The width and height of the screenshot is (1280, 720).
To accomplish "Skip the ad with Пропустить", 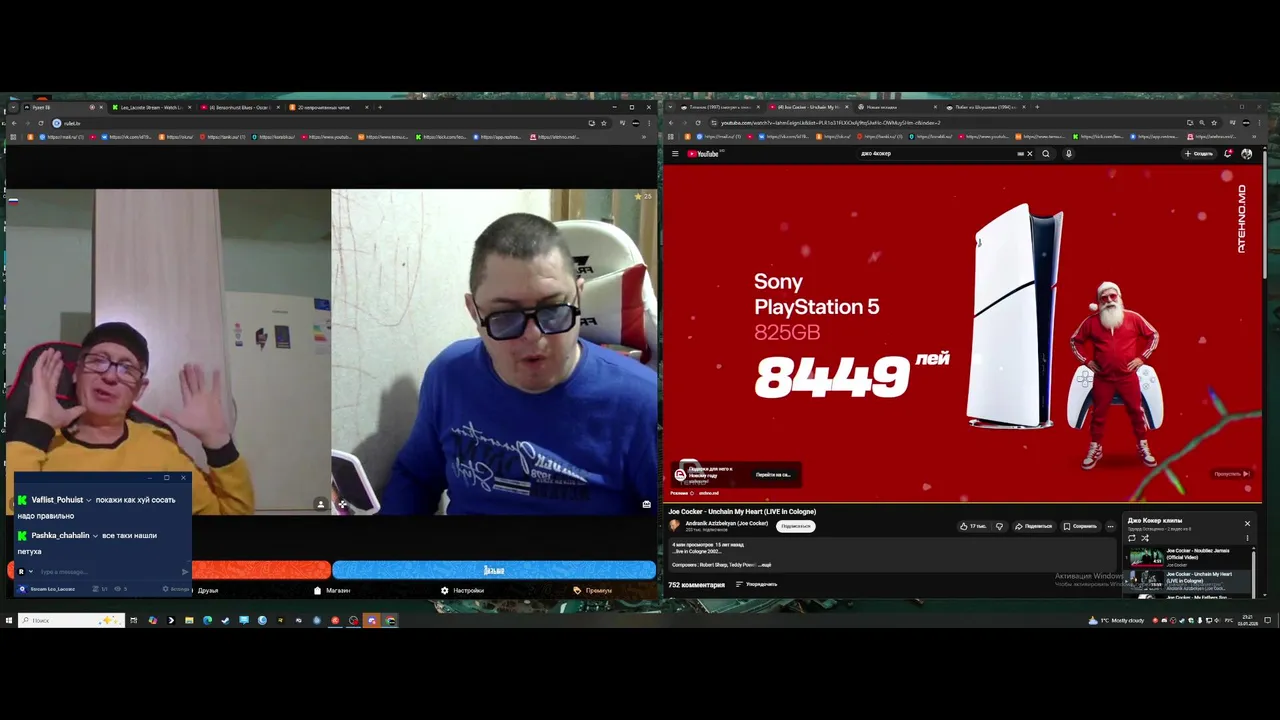I will coord(1232,474).
